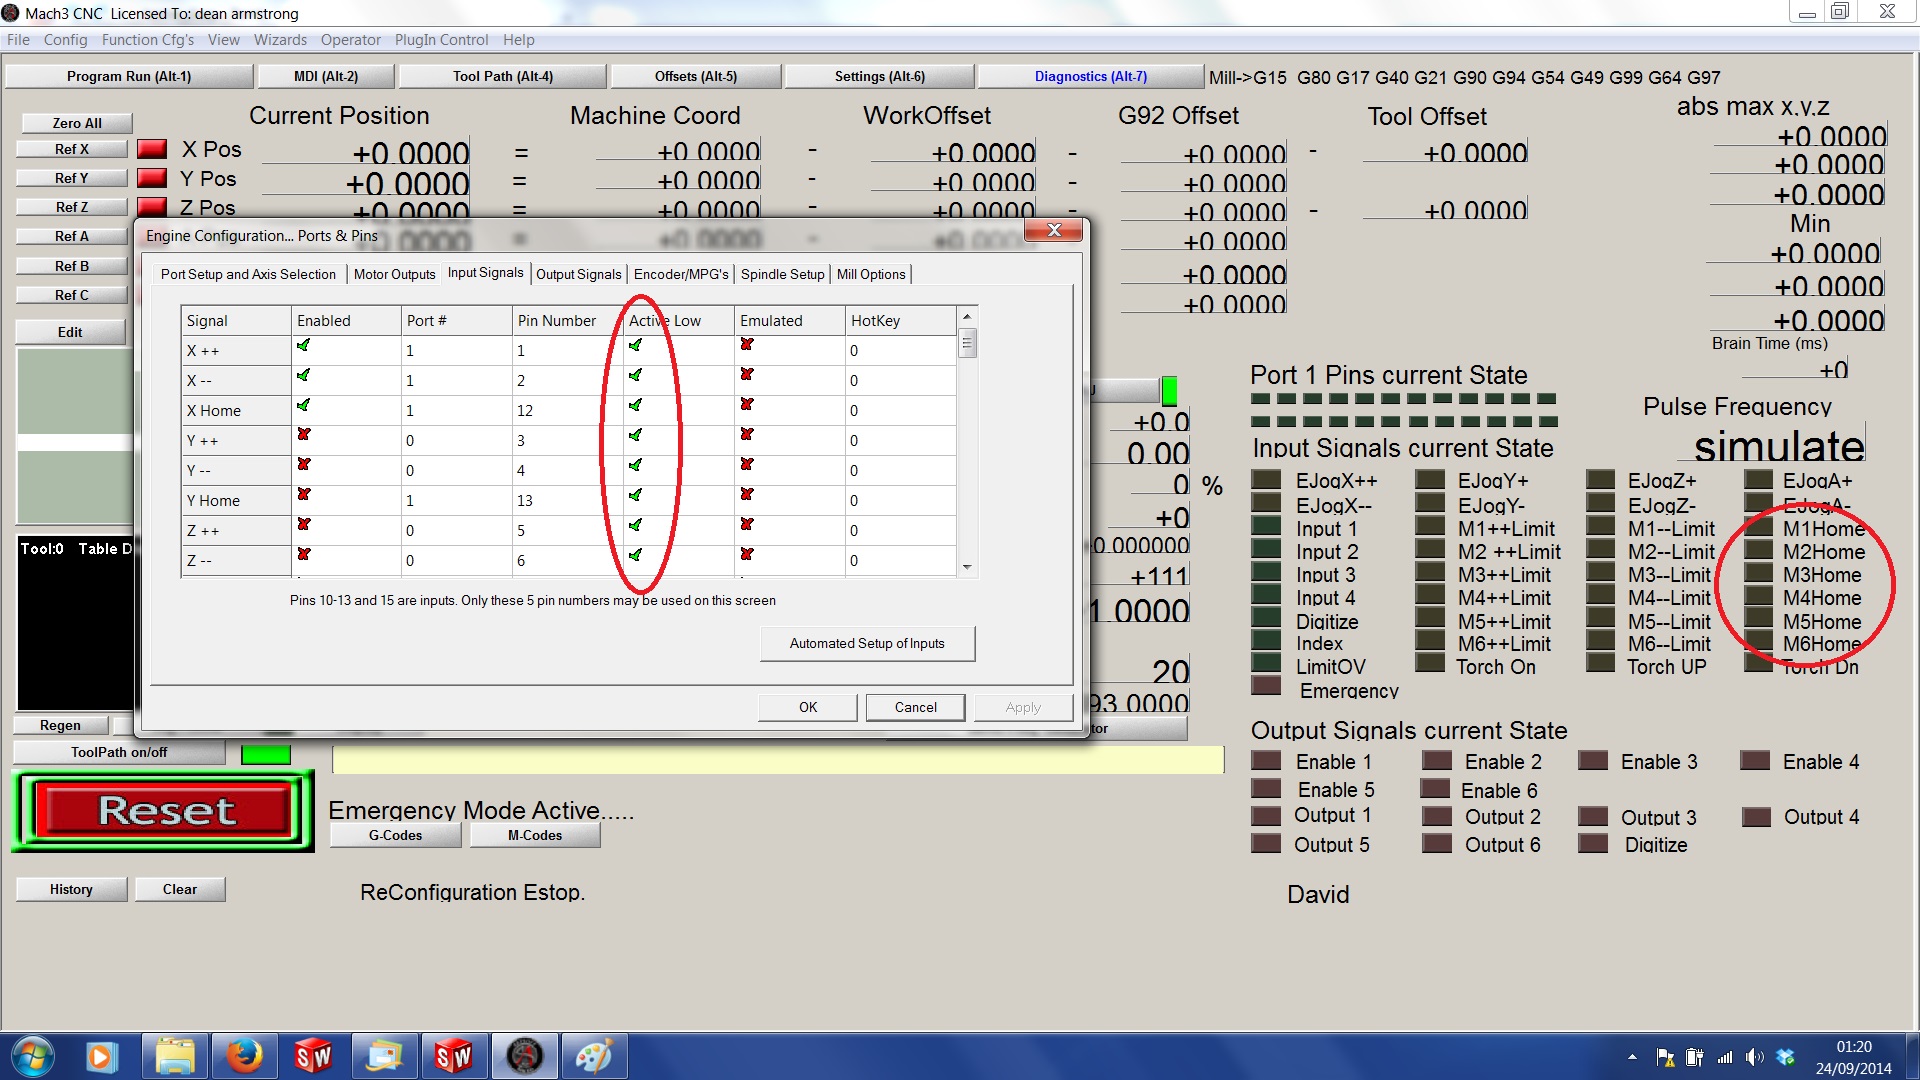Viewport: 1920px width, 1080px height.
Task: Open the Mach3 icon in the taskbar
Action: [x=524, y=1056]
